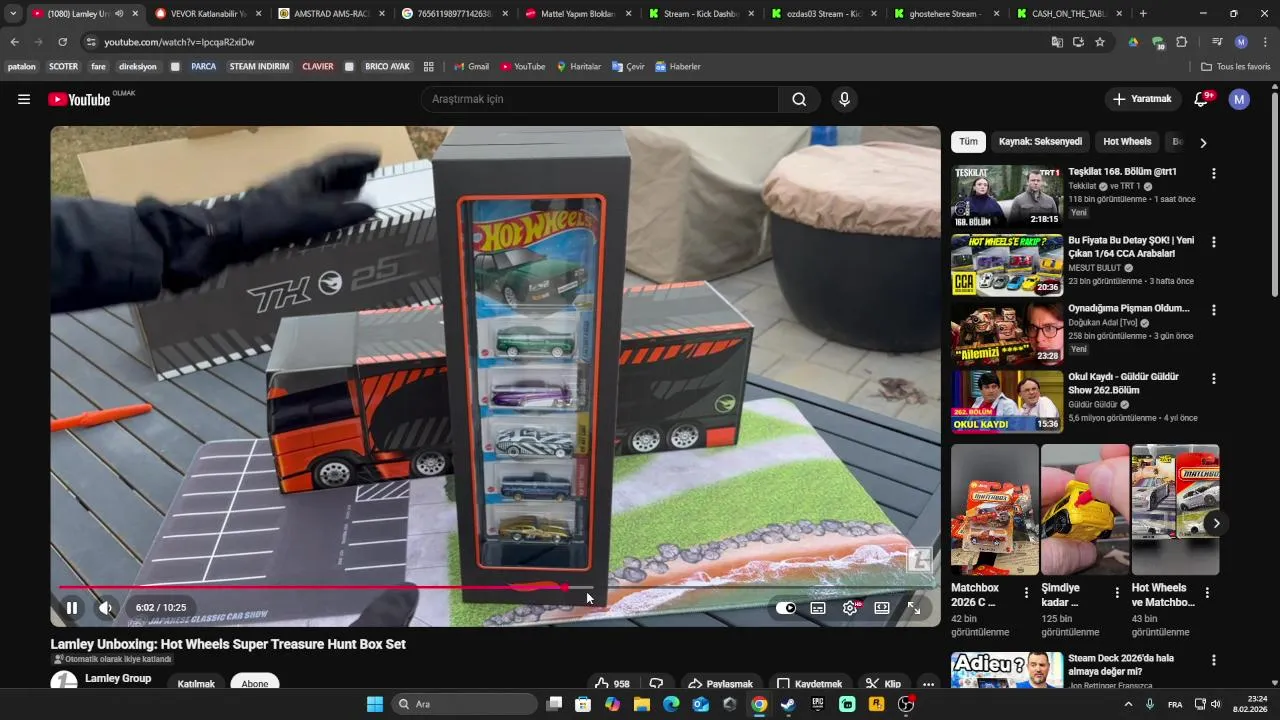Click the Abone subscribe button

point(255,684)
